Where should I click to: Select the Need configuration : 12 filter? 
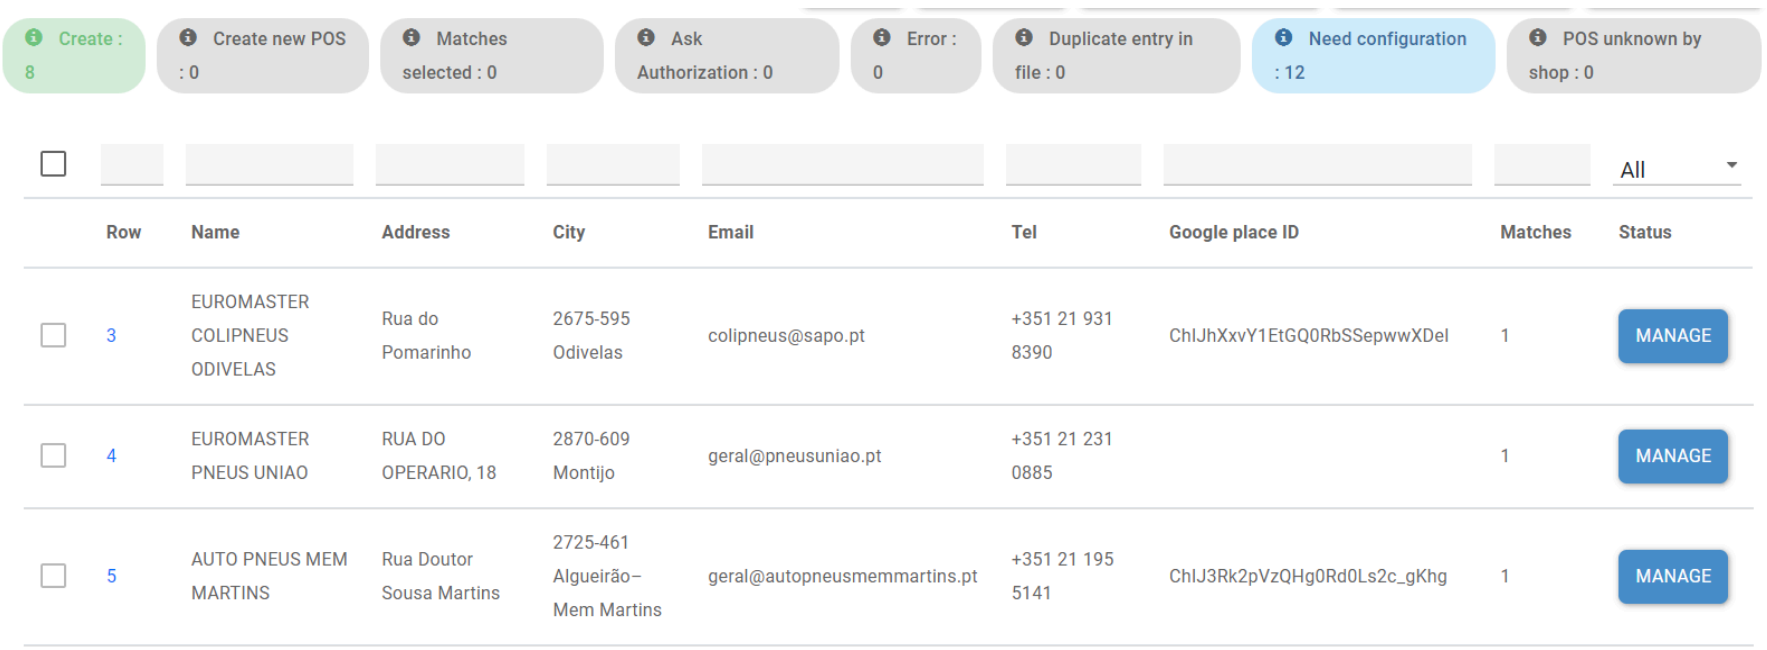(x=1373, y=55)
